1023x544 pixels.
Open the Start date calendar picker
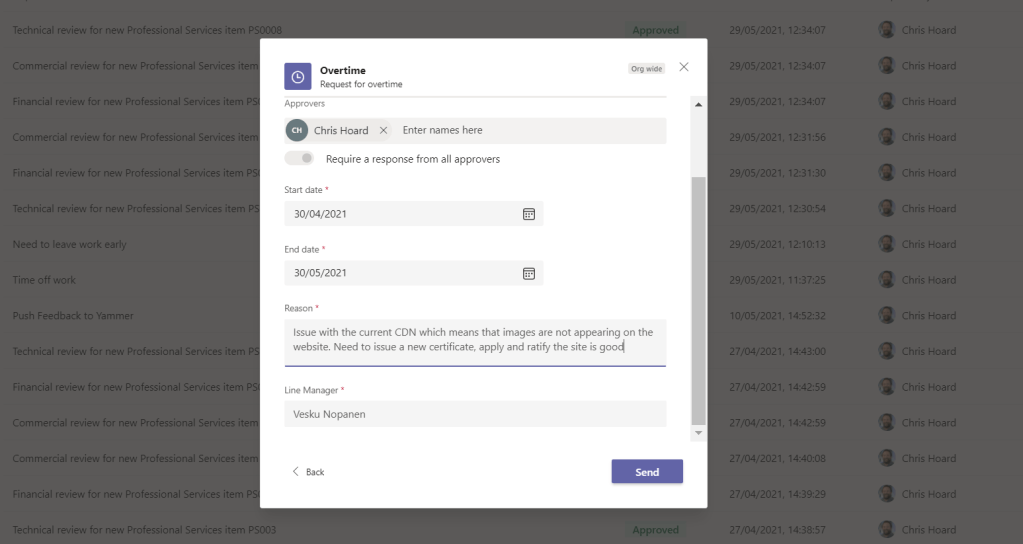[529, 214]
